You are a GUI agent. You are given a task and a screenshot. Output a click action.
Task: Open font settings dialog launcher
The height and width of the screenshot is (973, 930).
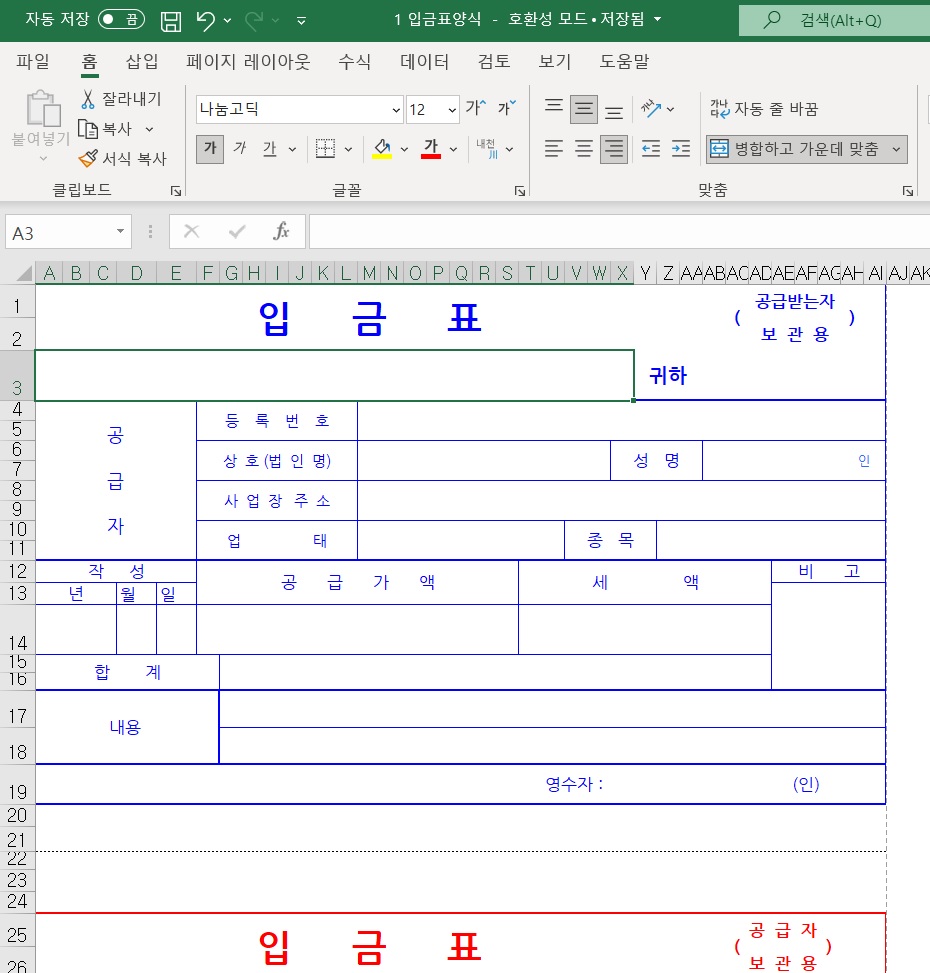pyautogui.click(x=520, y=191)
